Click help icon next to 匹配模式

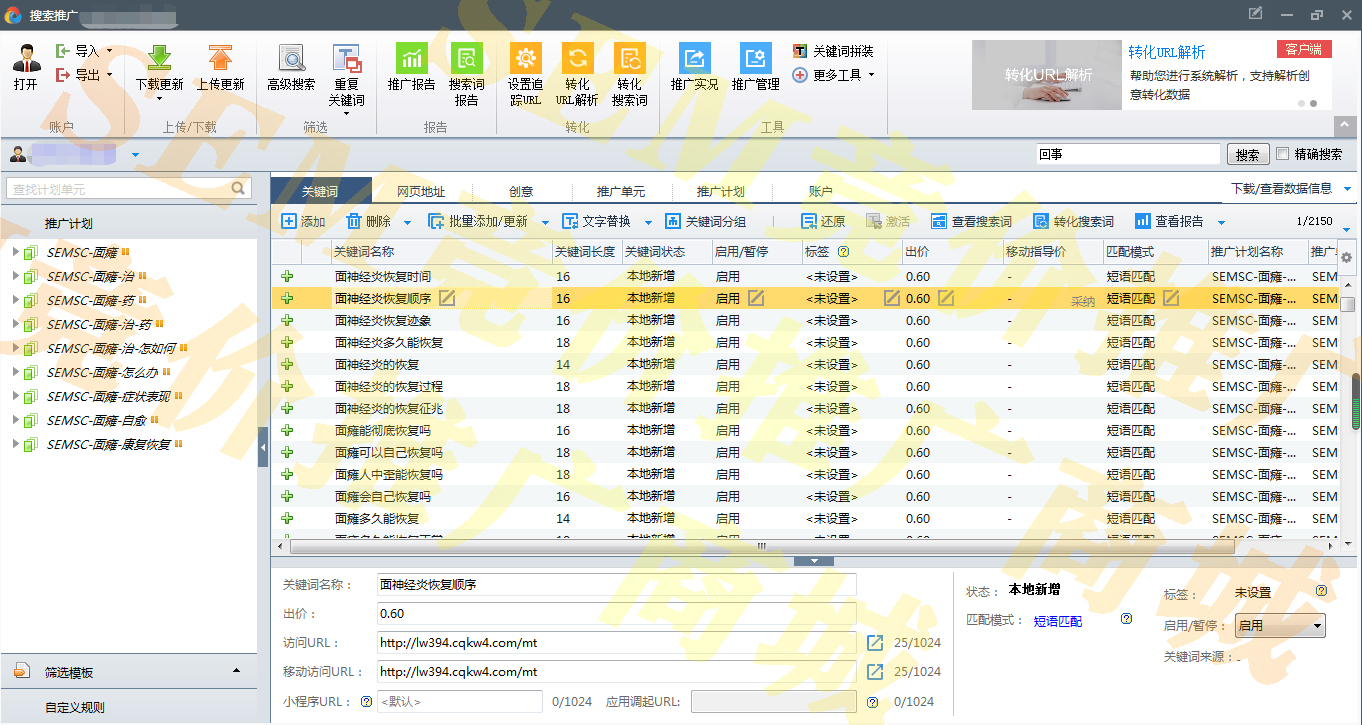(x=1126, y=619)
